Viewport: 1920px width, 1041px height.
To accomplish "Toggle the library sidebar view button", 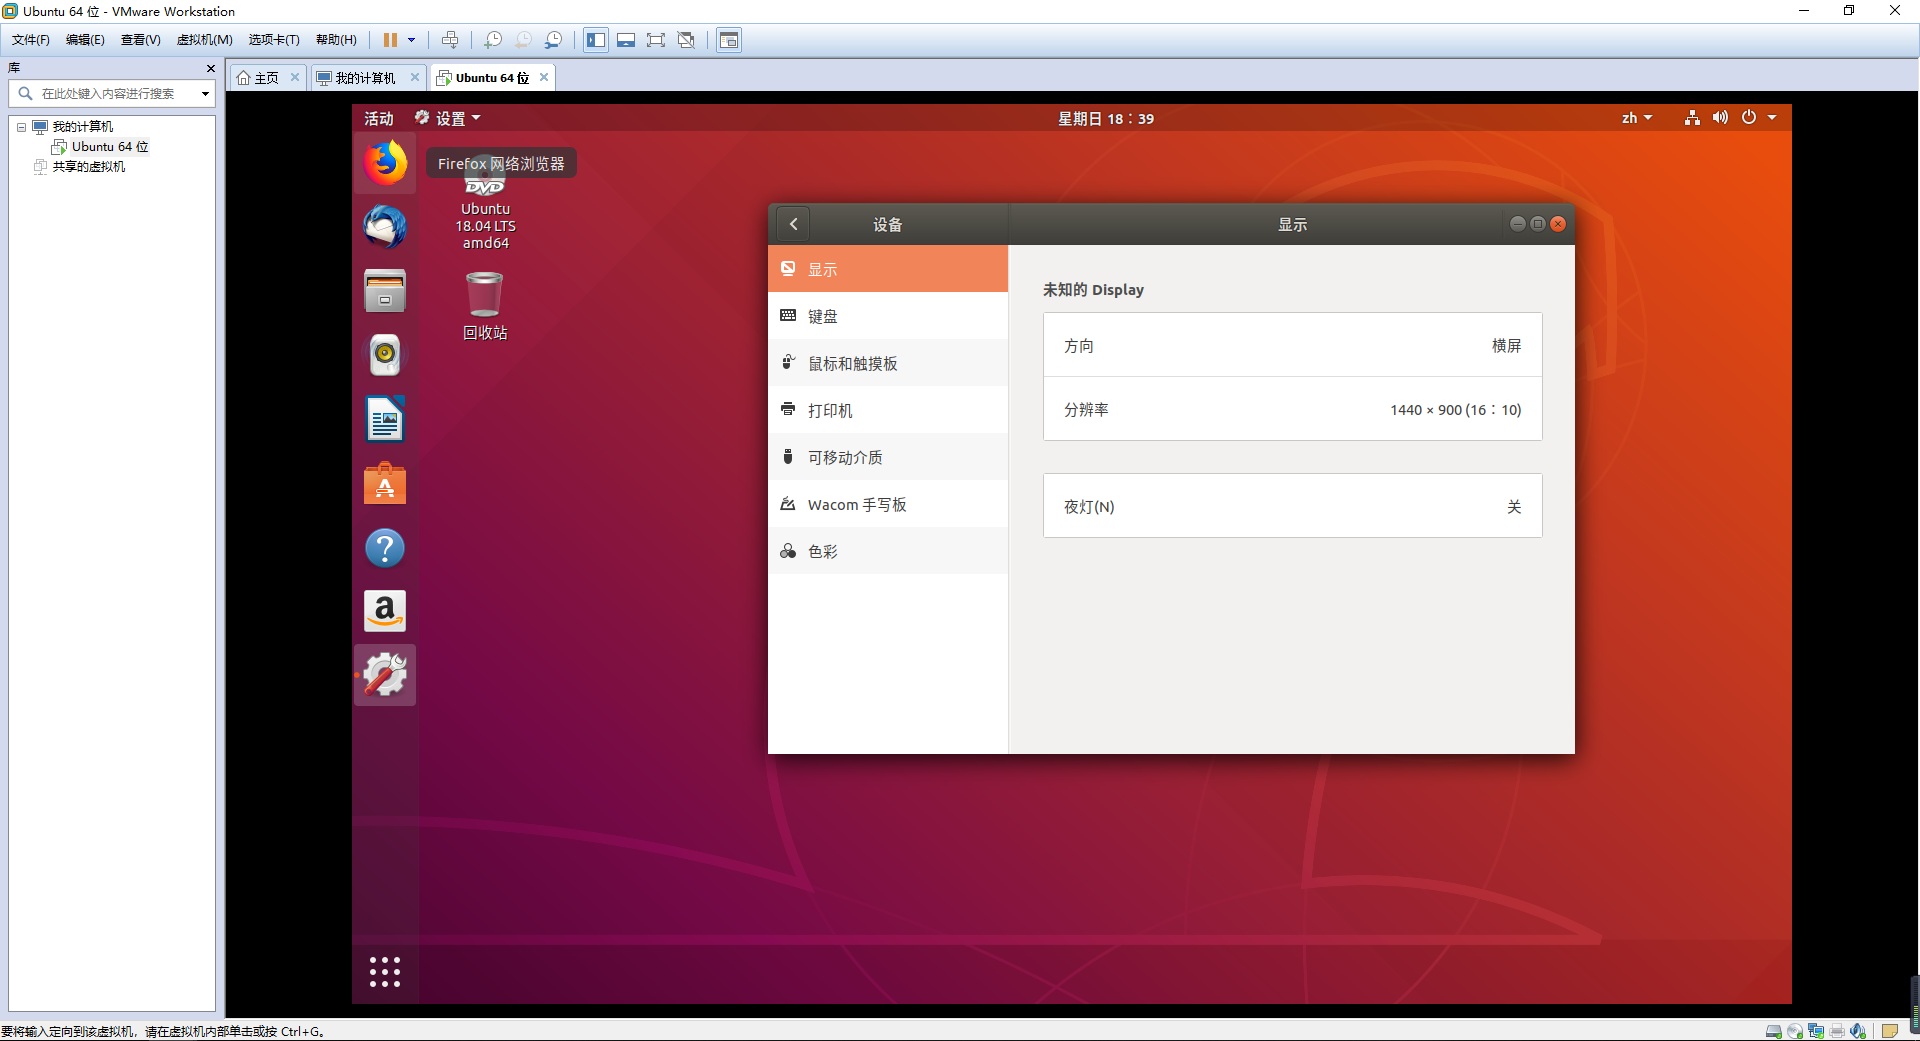I will [x=596, y=40].
